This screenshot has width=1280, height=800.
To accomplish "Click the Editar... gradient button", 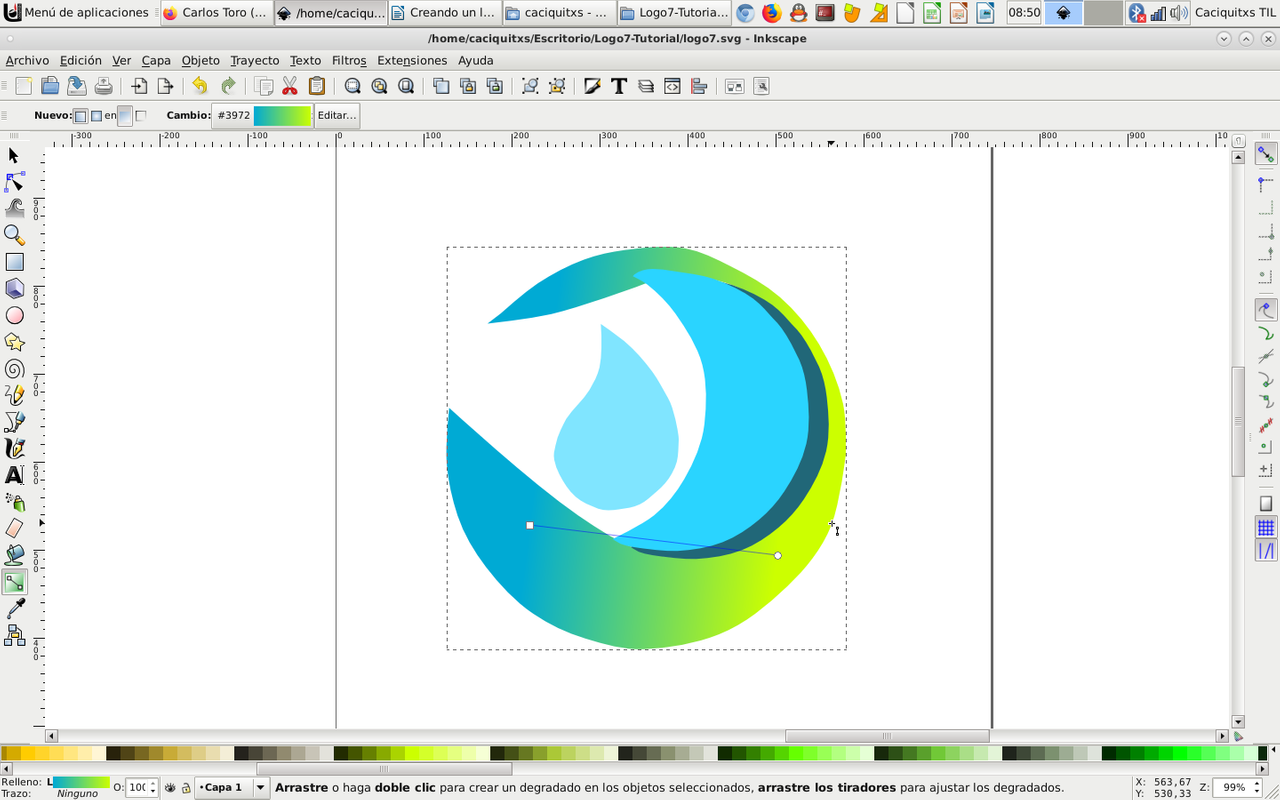I will coord(337,115).
